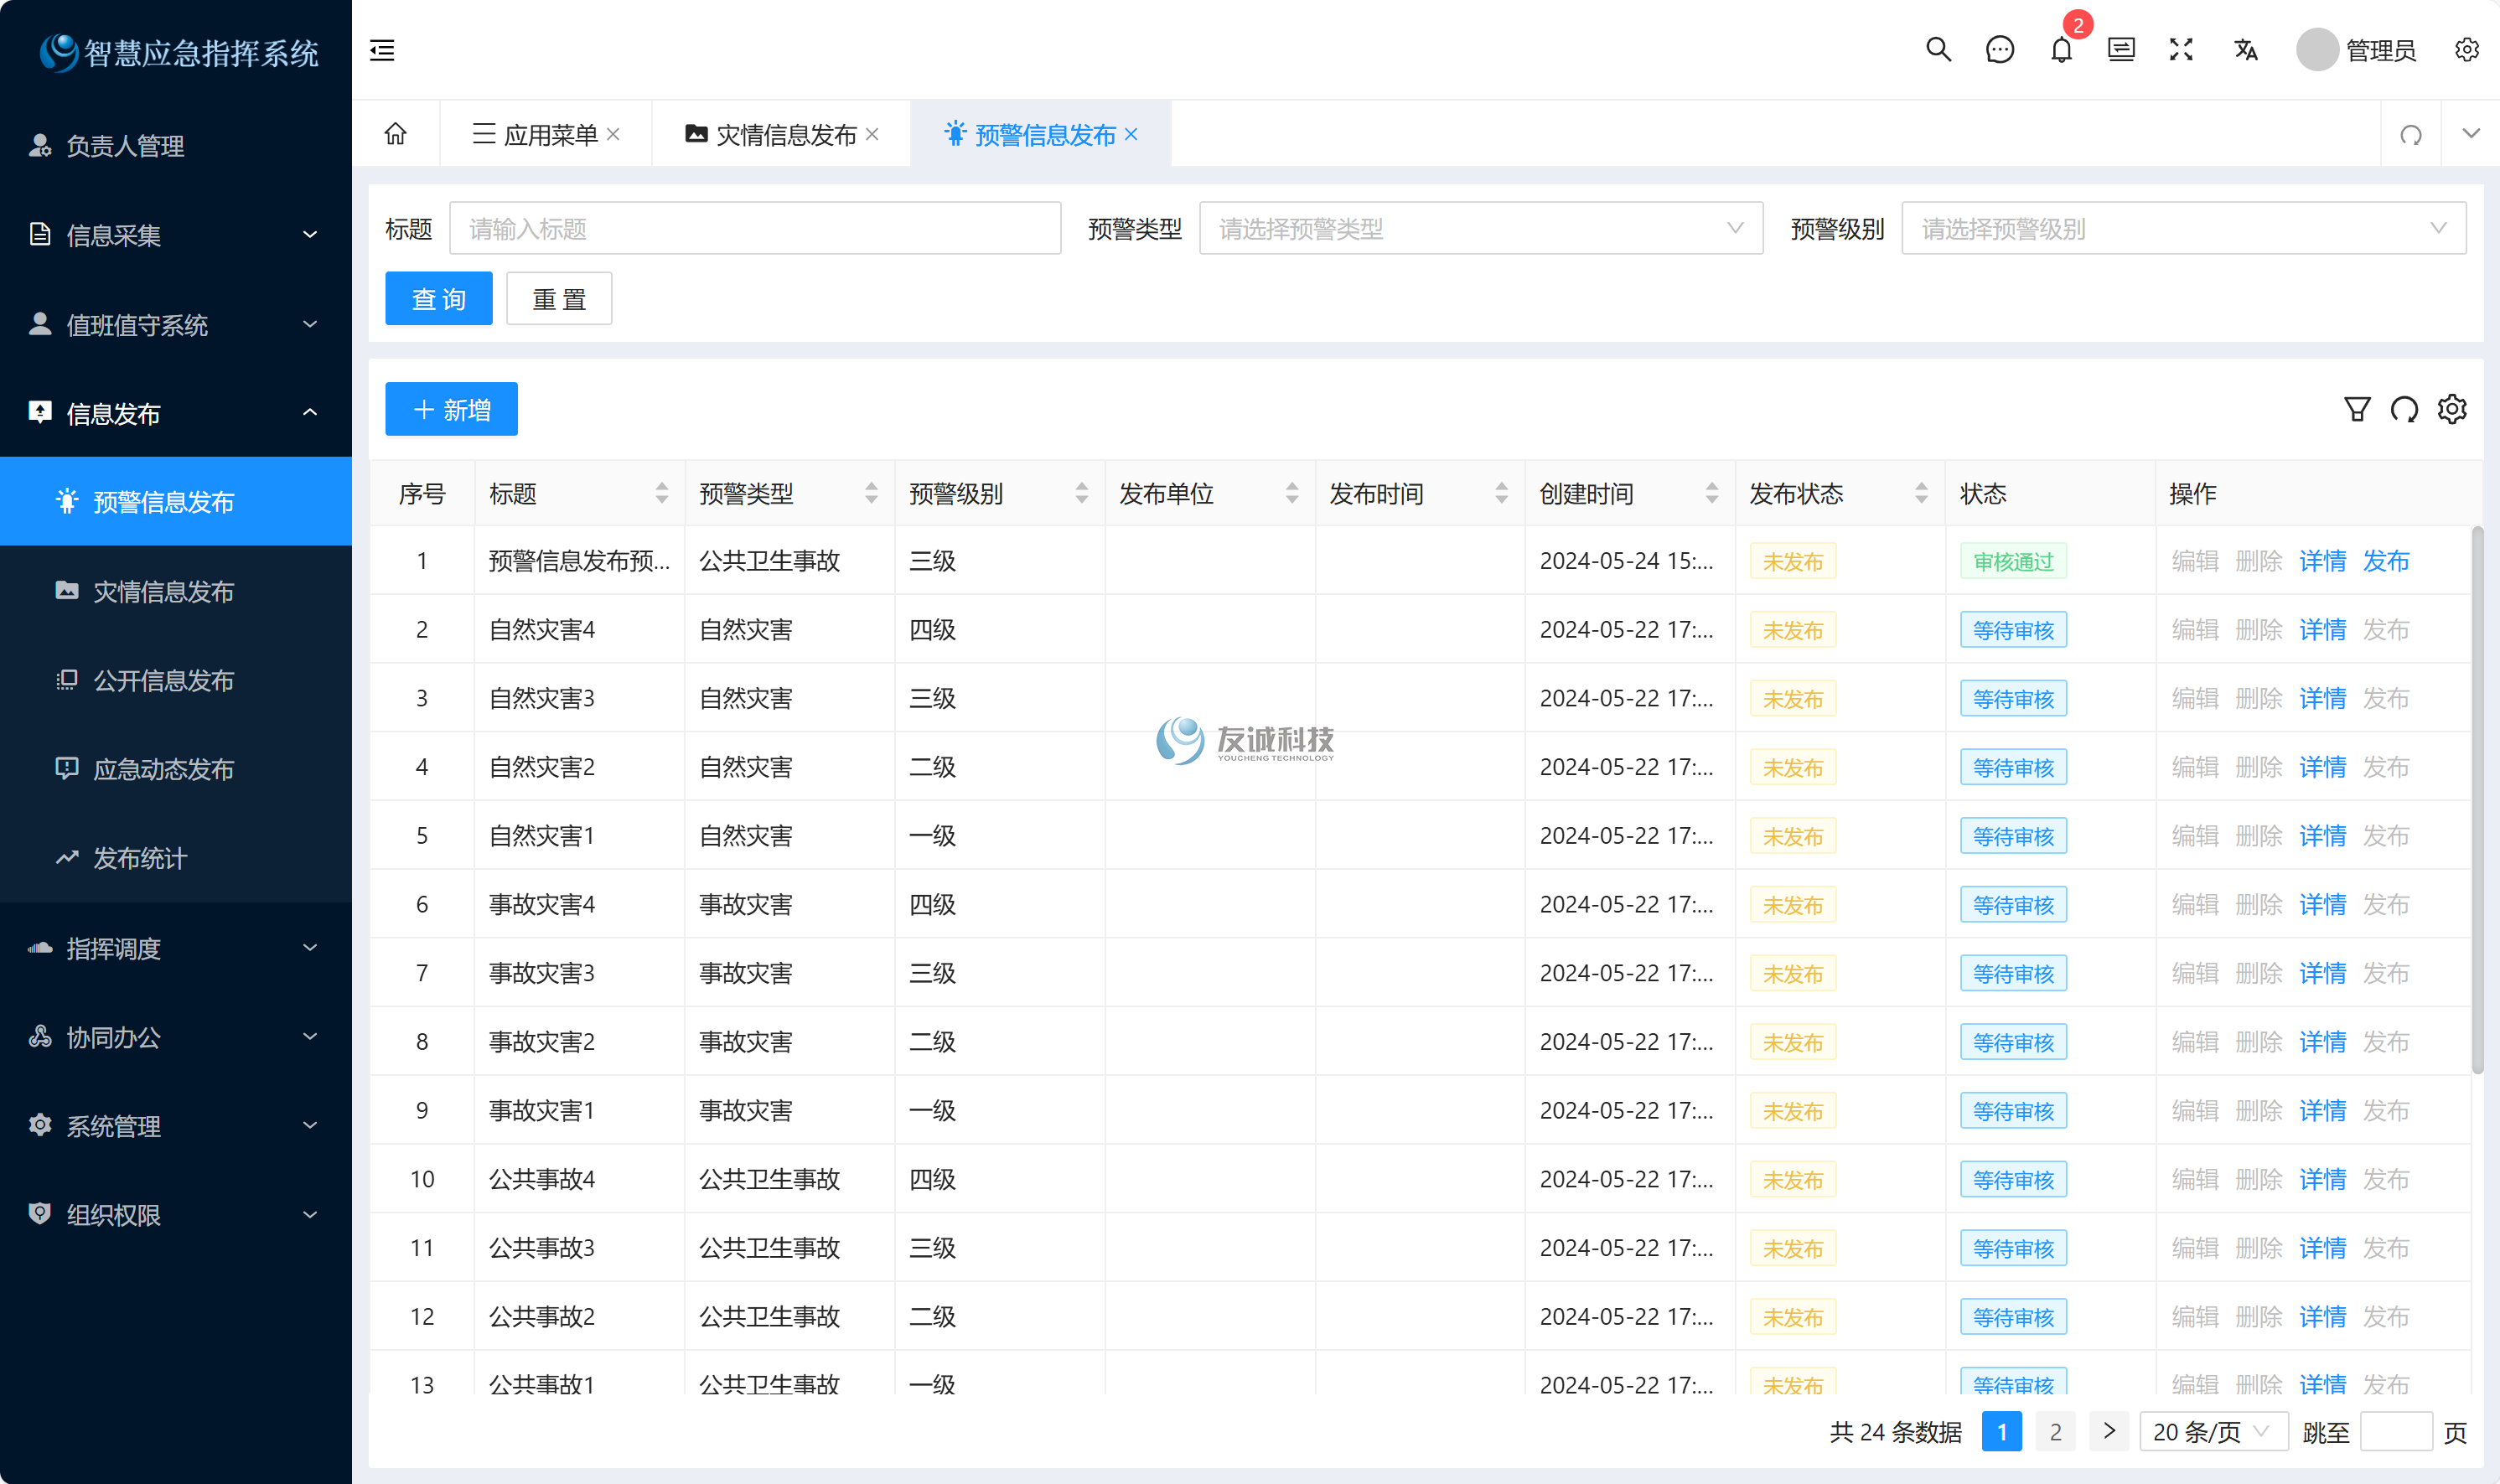Click 发布 for row 1

(x=2386, y=561)
